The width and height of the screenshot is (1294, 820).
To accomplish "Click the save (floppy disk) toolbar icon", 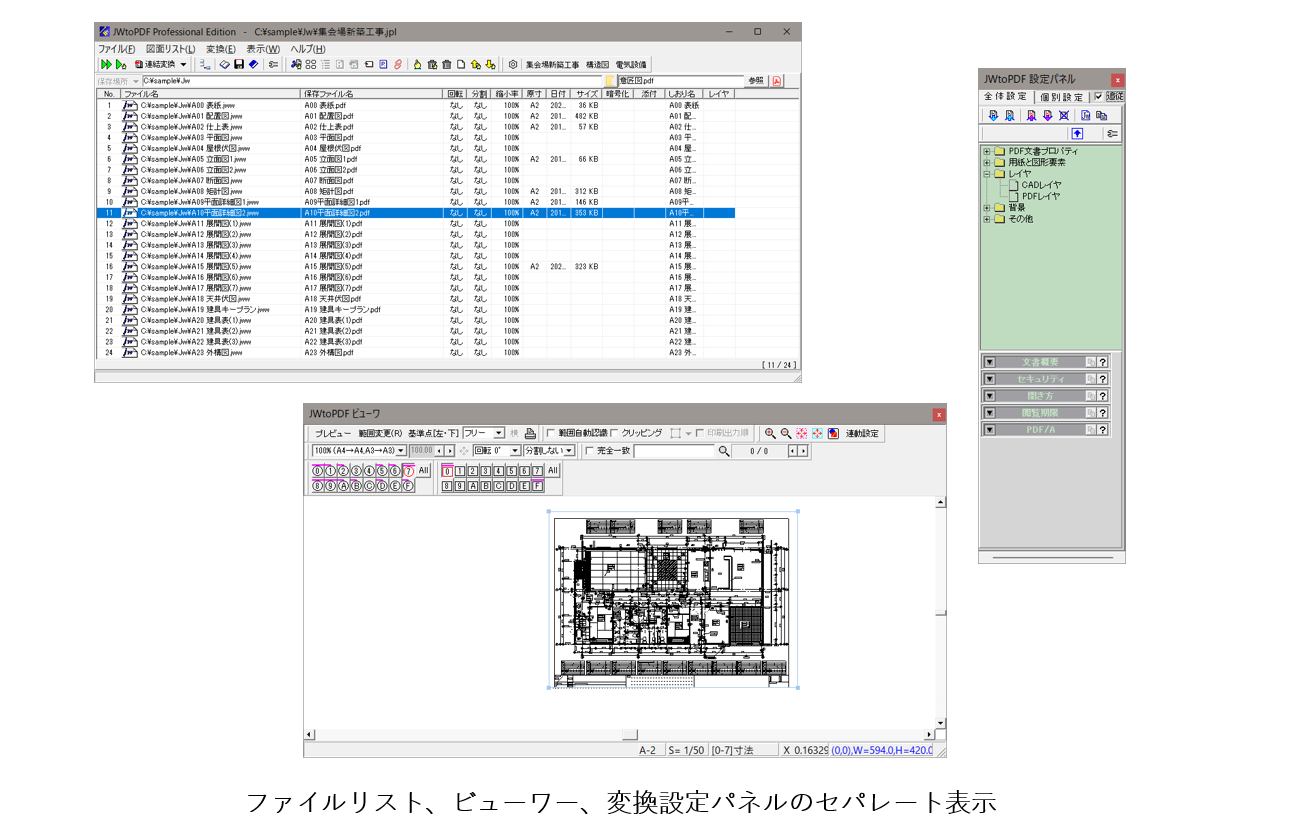I will click(240, 64).
